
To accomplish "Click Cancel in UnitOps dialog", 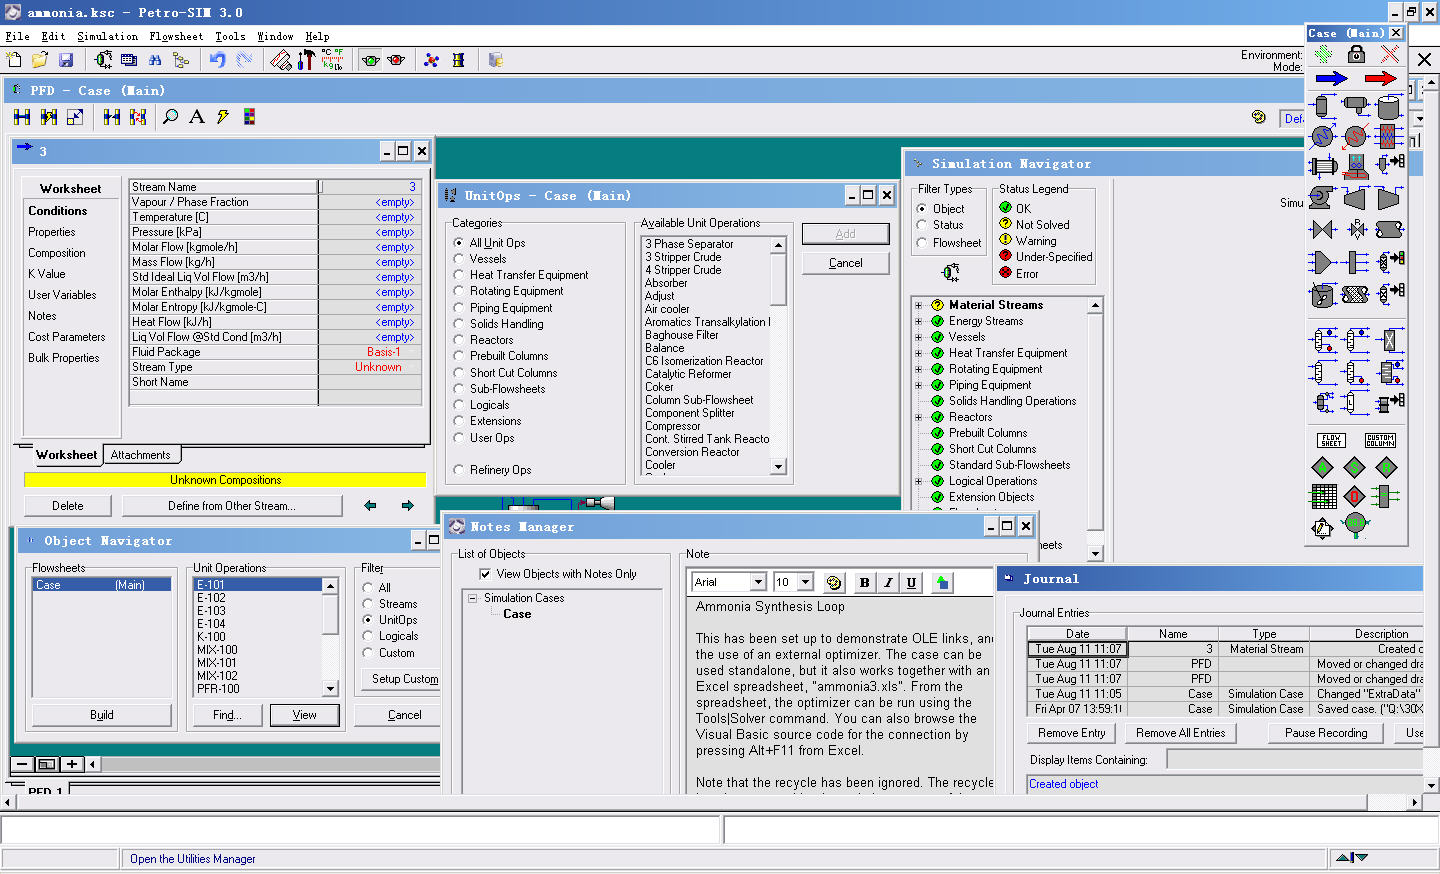I will (x=845, y=263).
